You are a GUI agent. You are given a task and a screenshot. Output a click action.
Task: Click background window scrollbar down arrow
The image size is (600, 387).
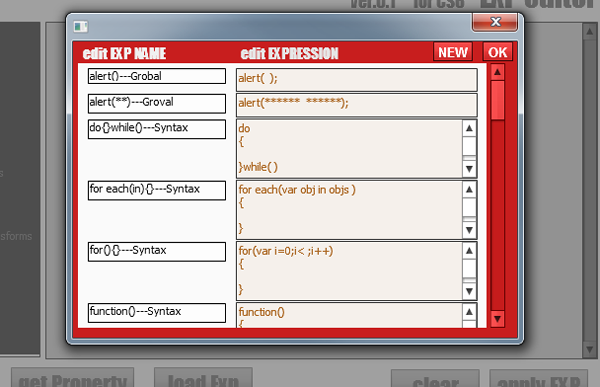(x=589, y=349)
